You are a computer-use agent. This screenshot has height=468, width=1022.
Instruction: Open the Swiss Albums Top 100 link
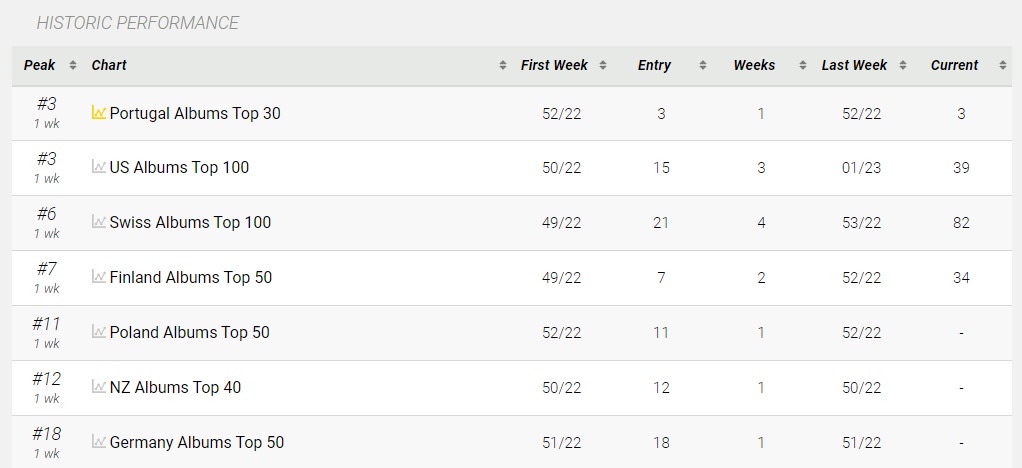tap(190, 222)
